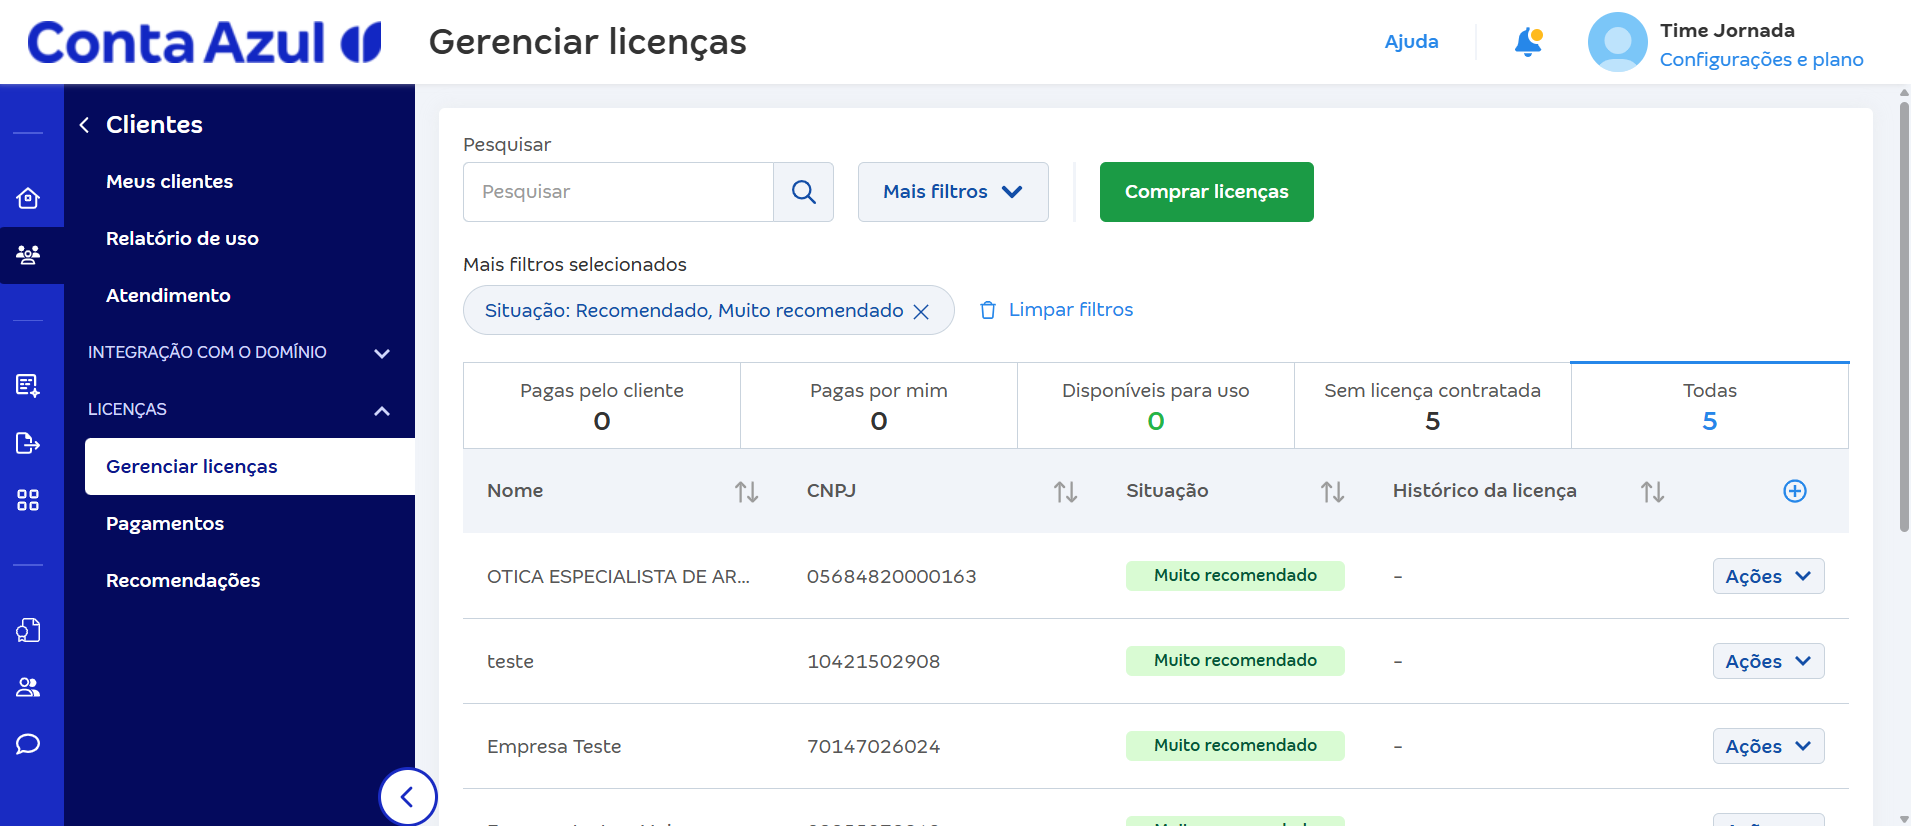The image size is (1911, 826).
Task: Click the trash icon beside Limpar filtros
Action: pyautogui.click(x=988, y=310)
